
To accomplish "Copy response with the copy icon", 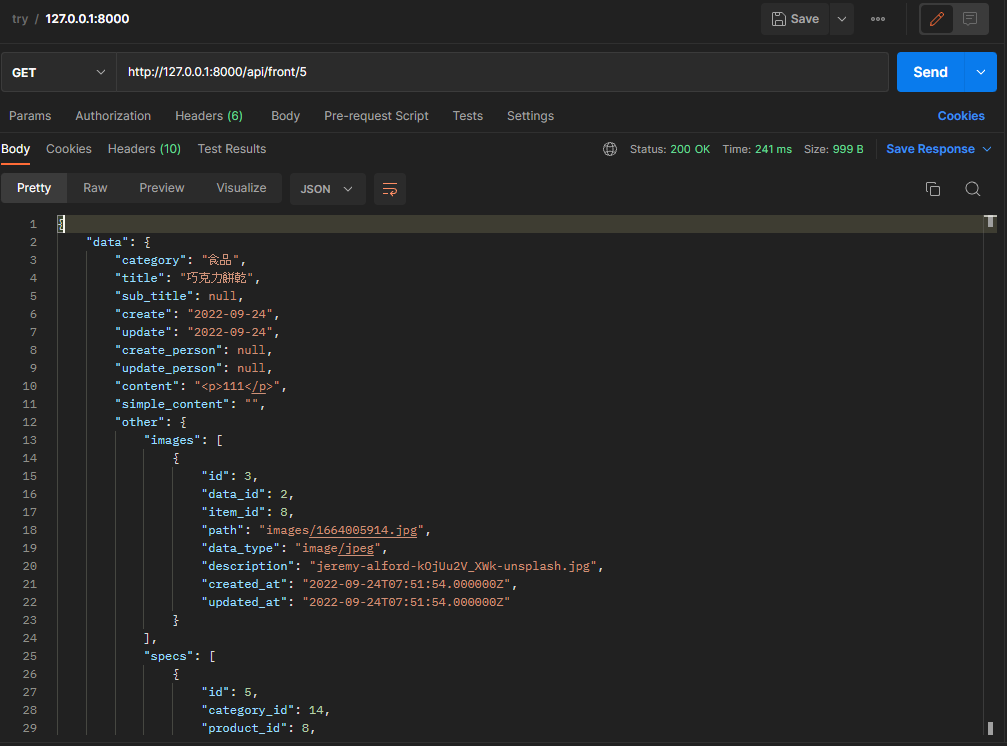I will coord(933,189).
